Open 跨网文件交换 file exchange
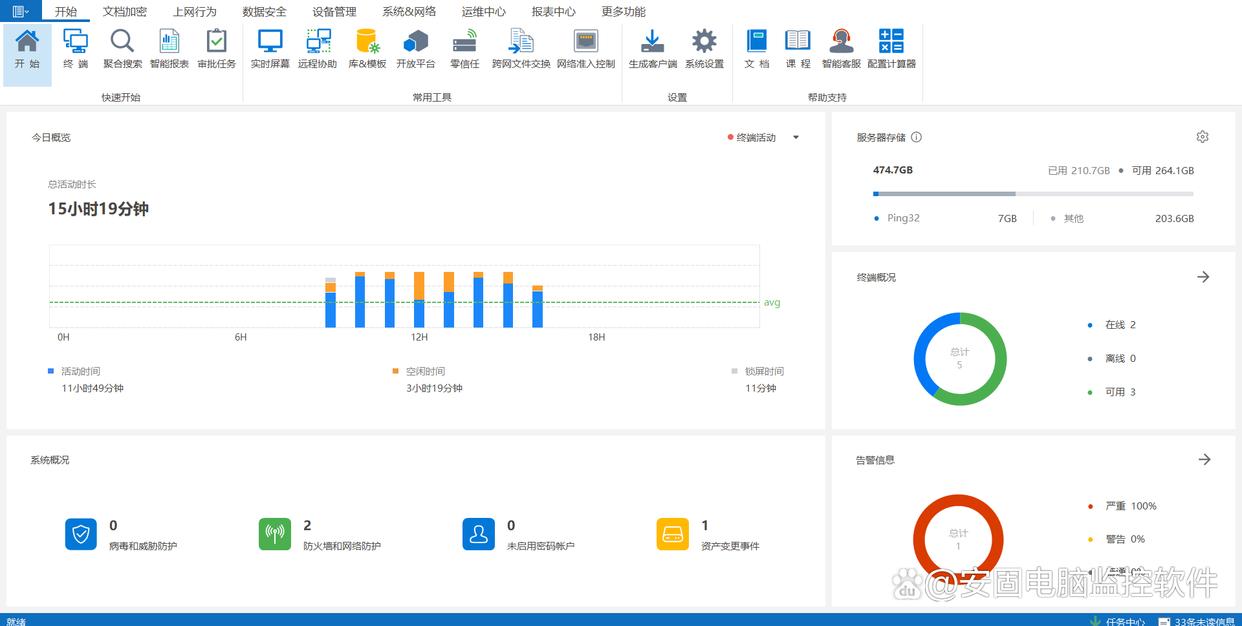The width and height of the screenshot is (1242, 626). click(x=521, y=48)
